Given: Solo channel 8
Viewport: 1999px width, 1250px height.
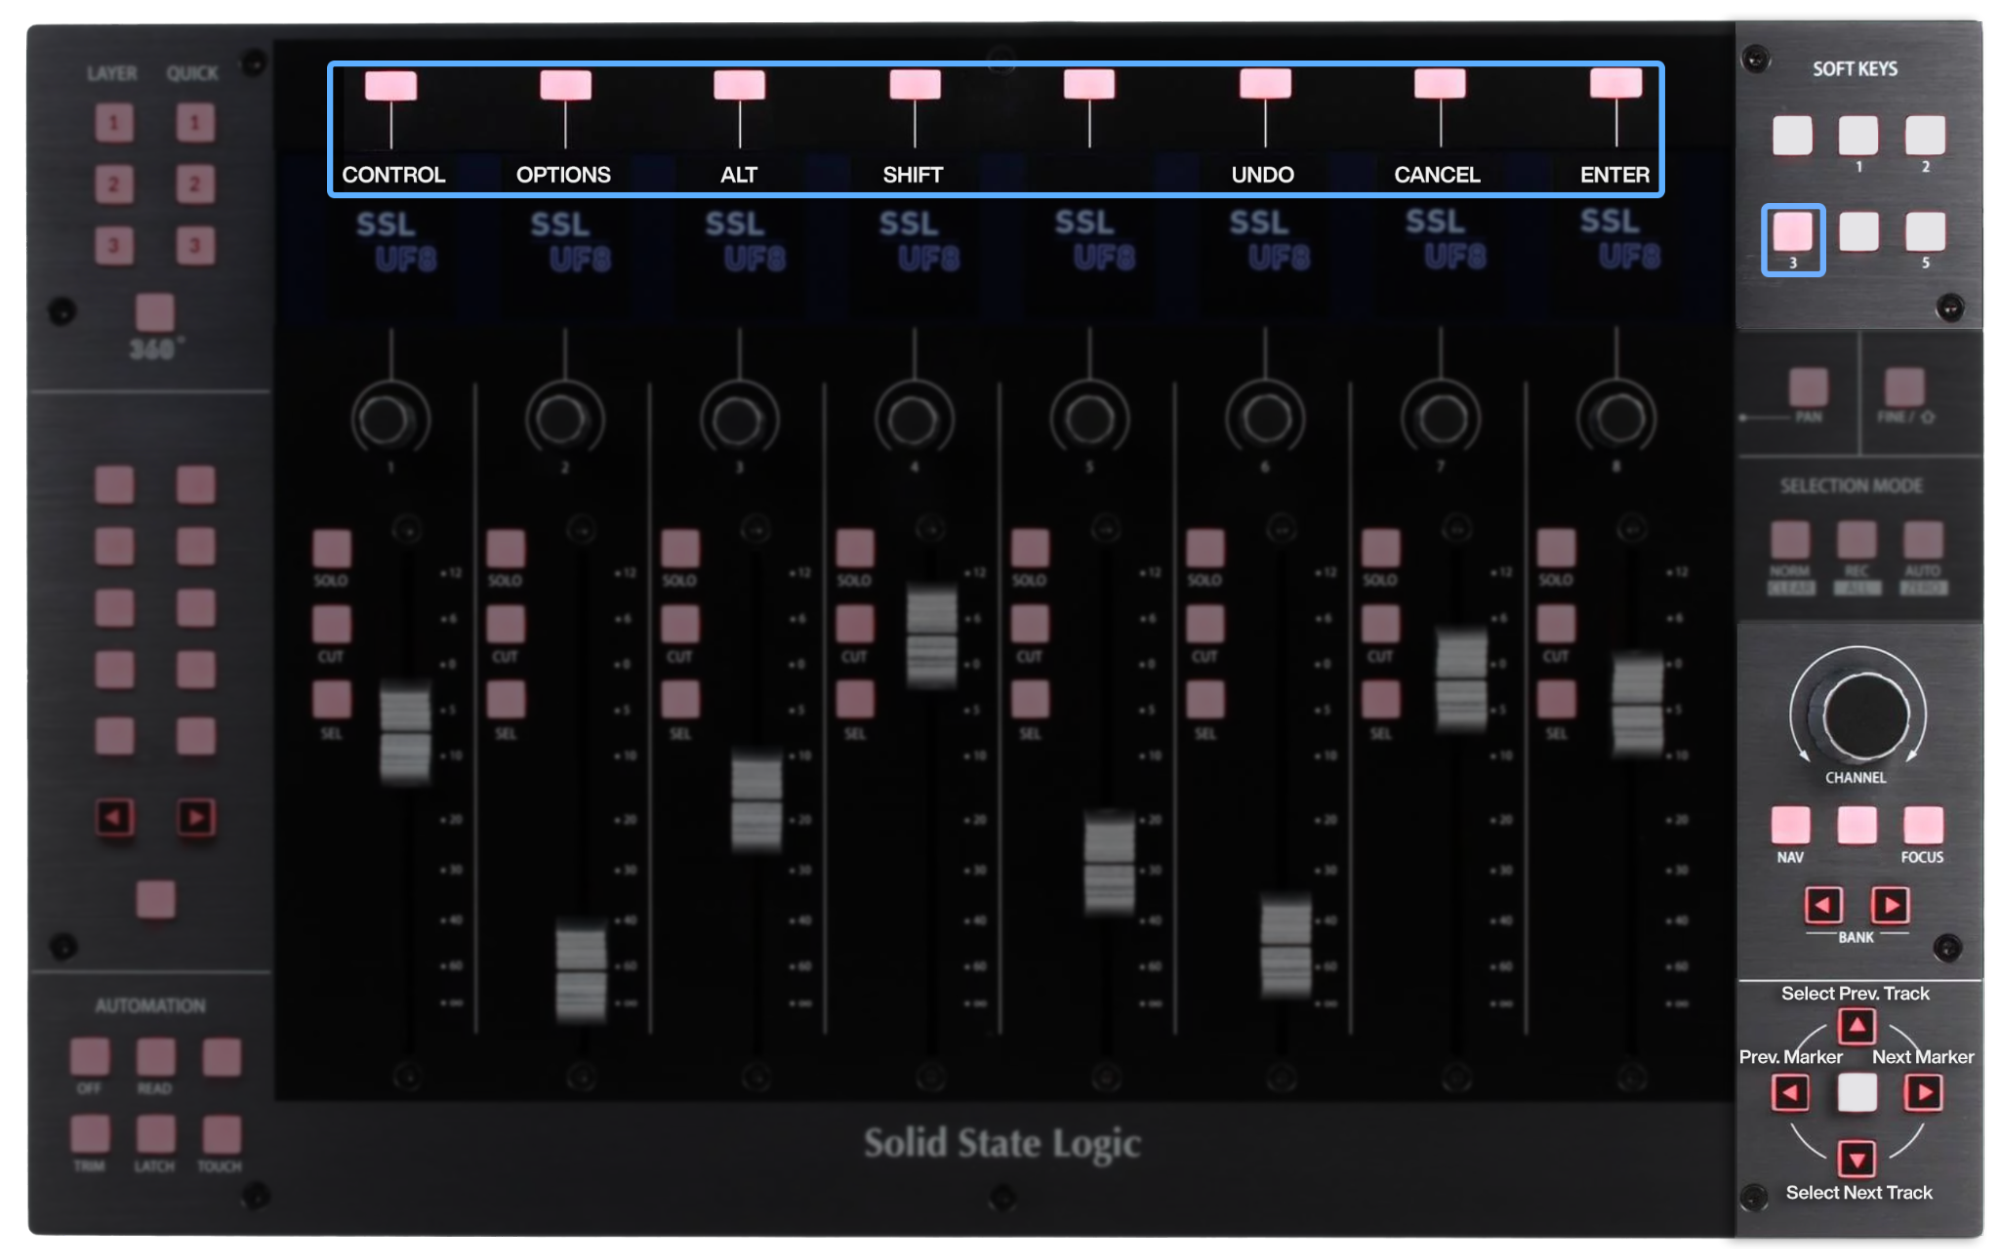Looking at the screenshot, I should 1556,549.
